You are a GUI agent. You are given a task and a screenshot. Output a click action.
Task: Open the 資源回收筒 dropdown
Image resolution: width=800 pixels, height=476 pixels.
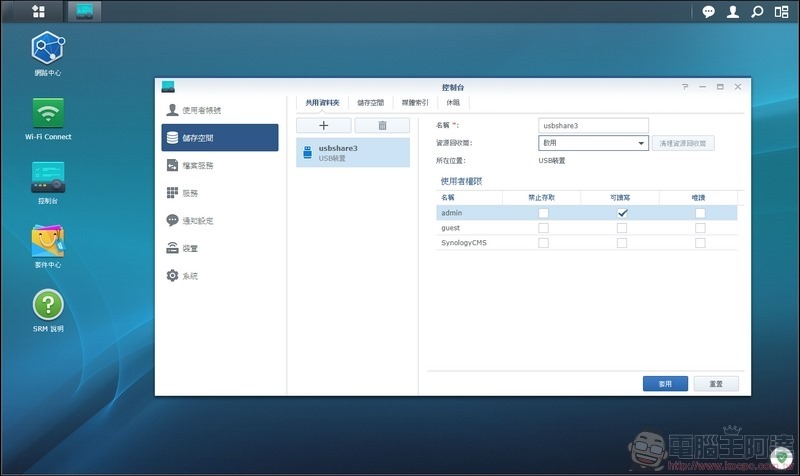pos(593,143)
